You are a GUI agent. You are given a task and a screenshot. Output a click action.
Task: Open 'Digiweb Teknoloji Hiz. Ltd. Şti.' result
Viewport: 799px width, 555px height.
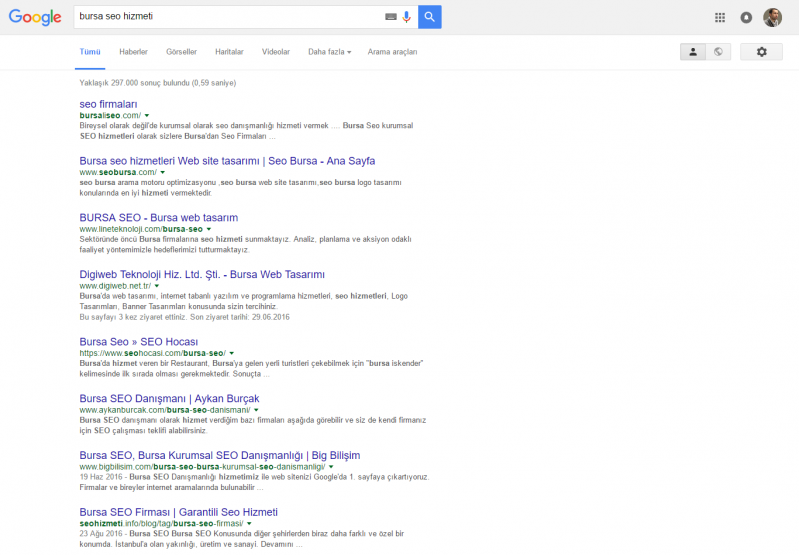pos(202,274)
